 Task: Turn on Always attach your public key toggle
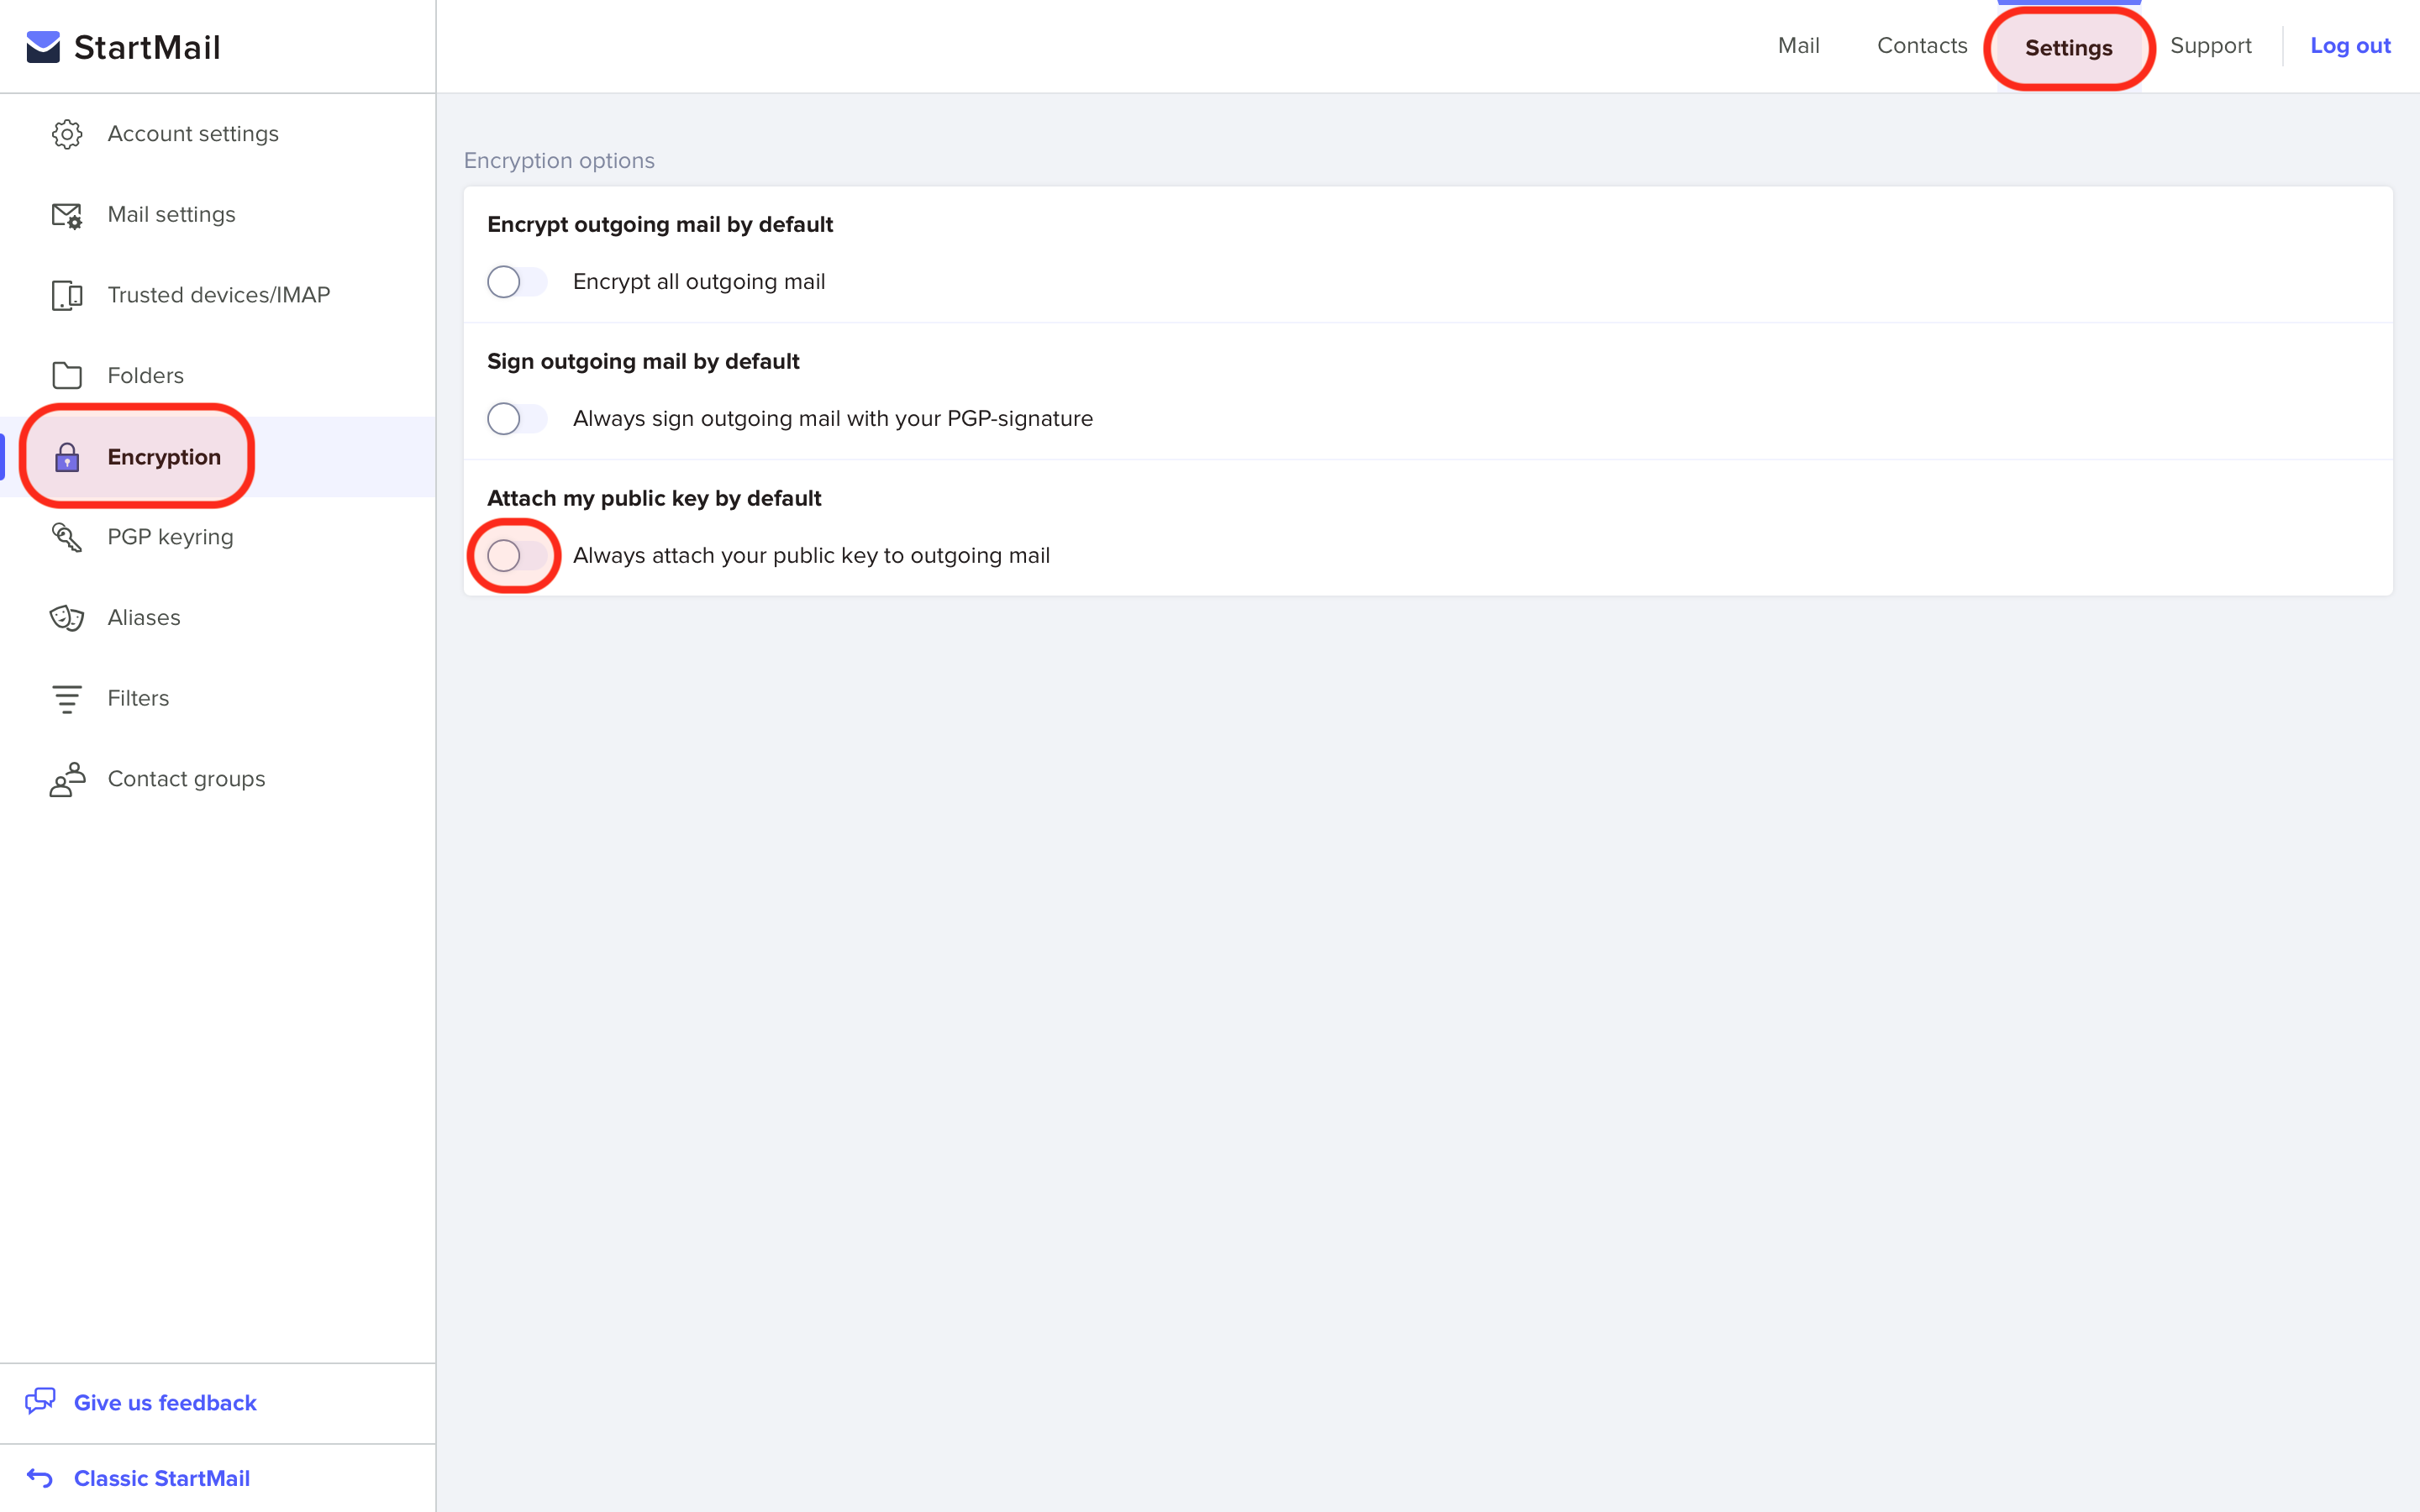point(517,556)
